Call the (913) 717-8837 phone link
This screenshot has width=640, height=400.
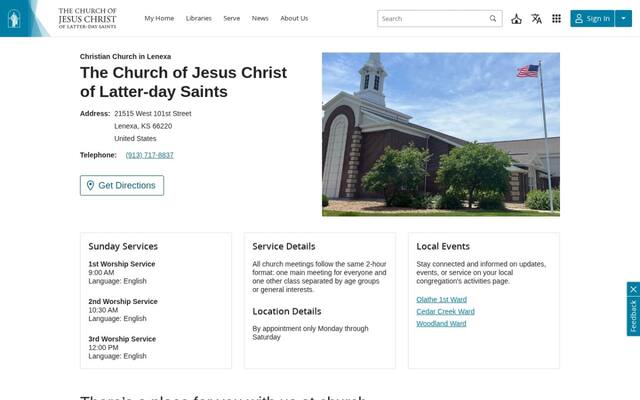pos(149,155)
